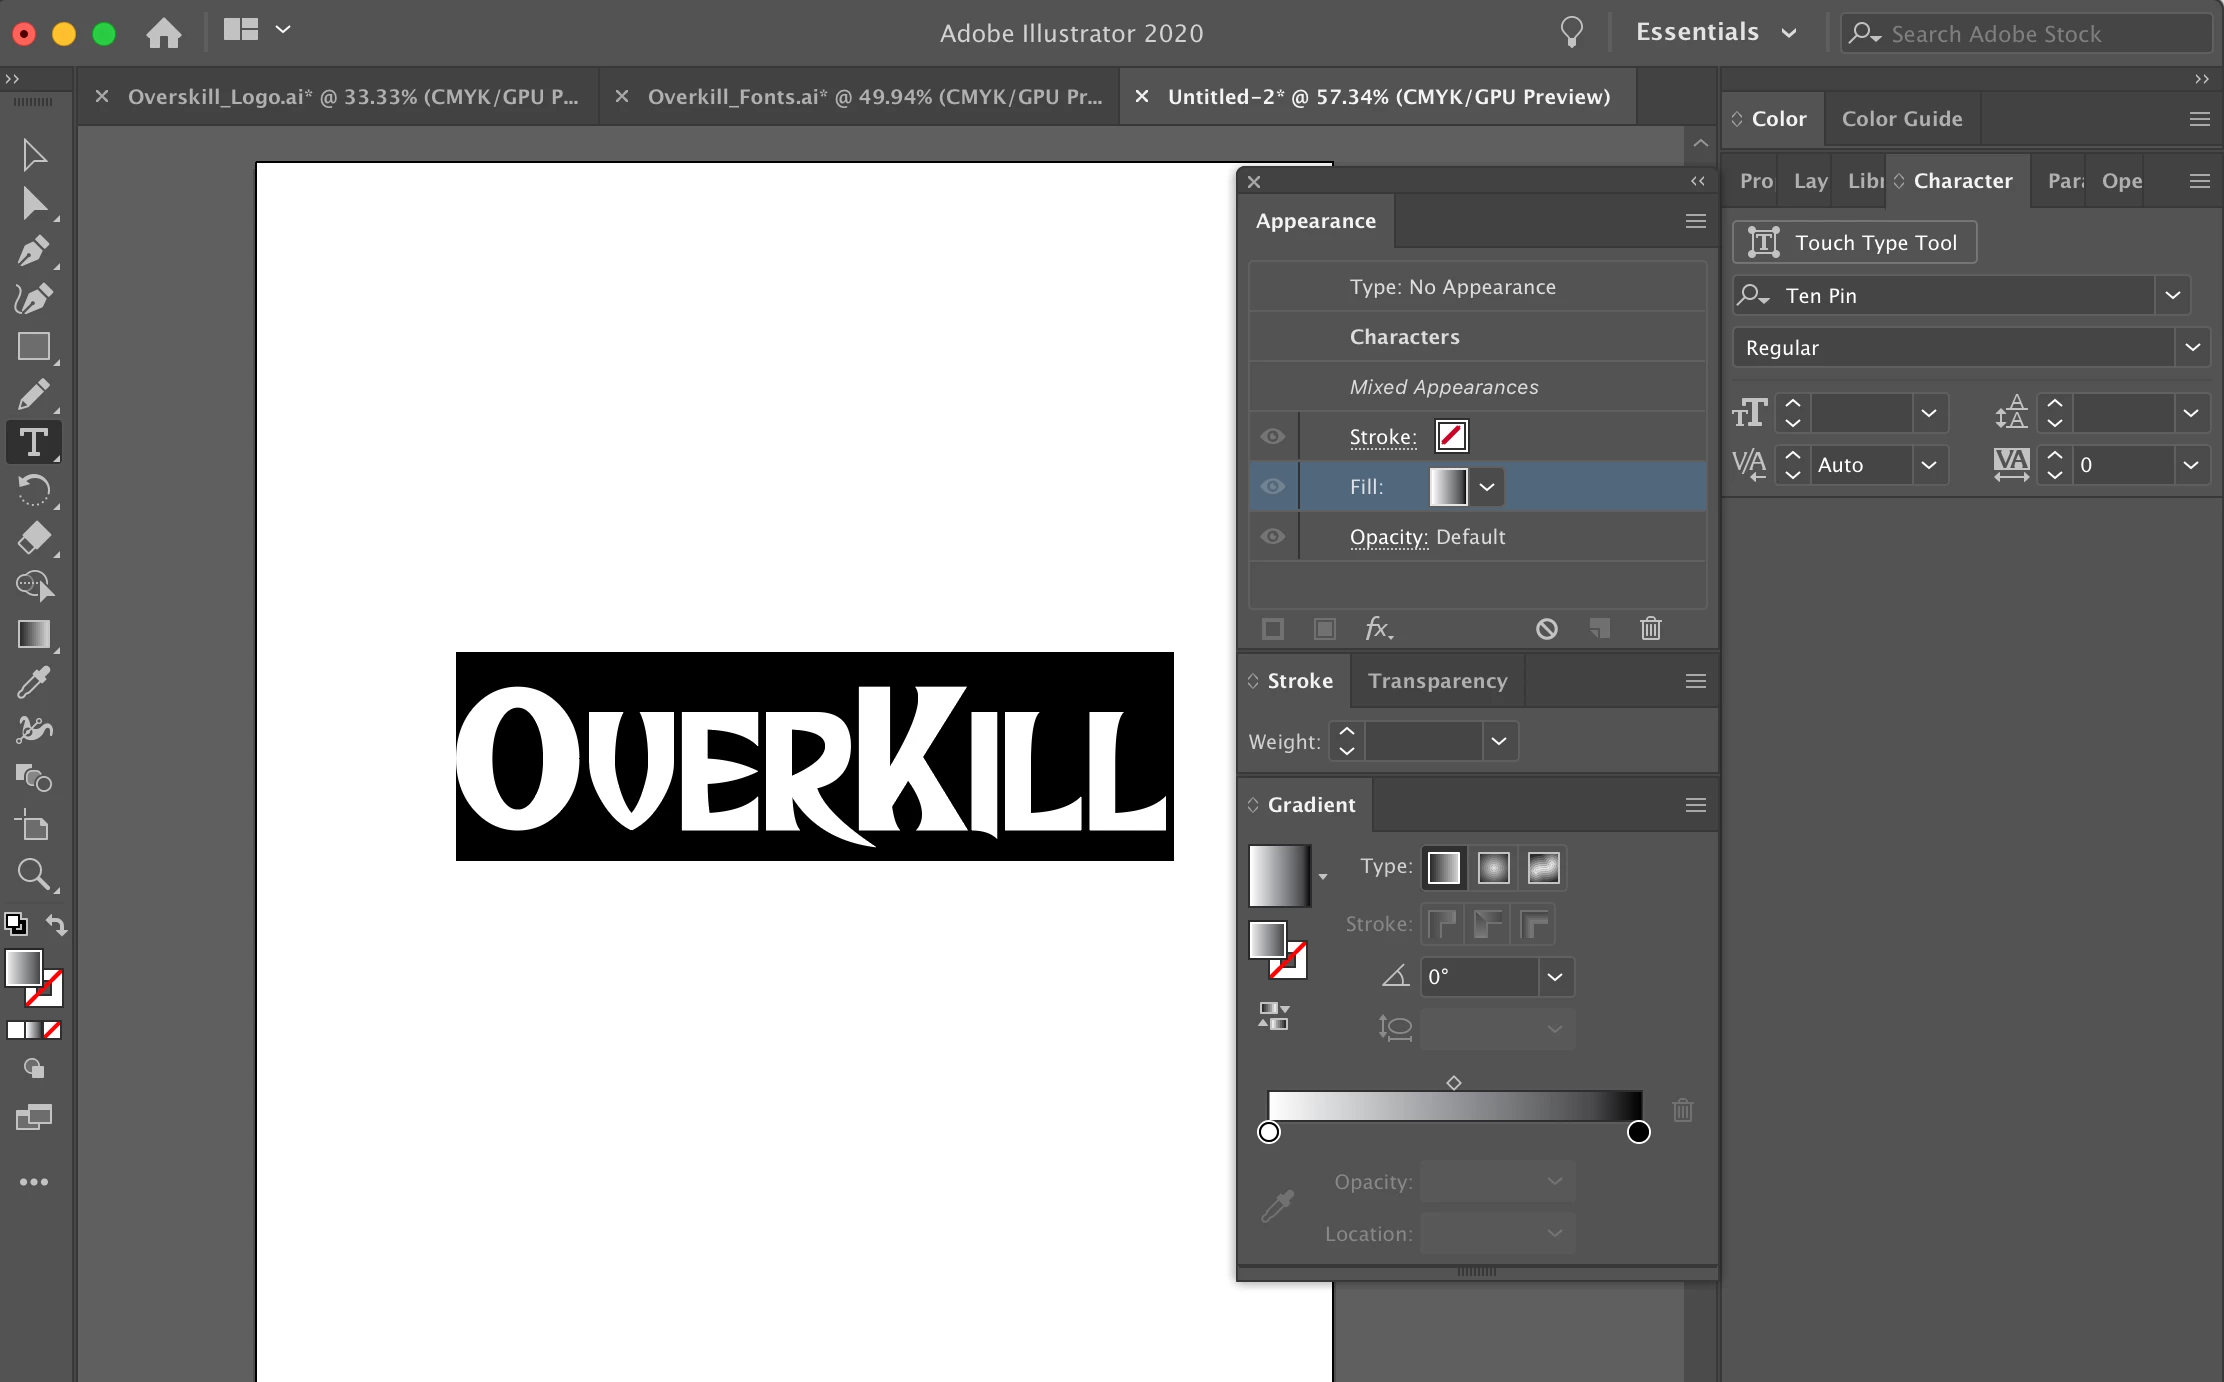Open the Fill color dropdown arrow
Viewport: 2224px width, 1382px height.
pos(1487,487)
